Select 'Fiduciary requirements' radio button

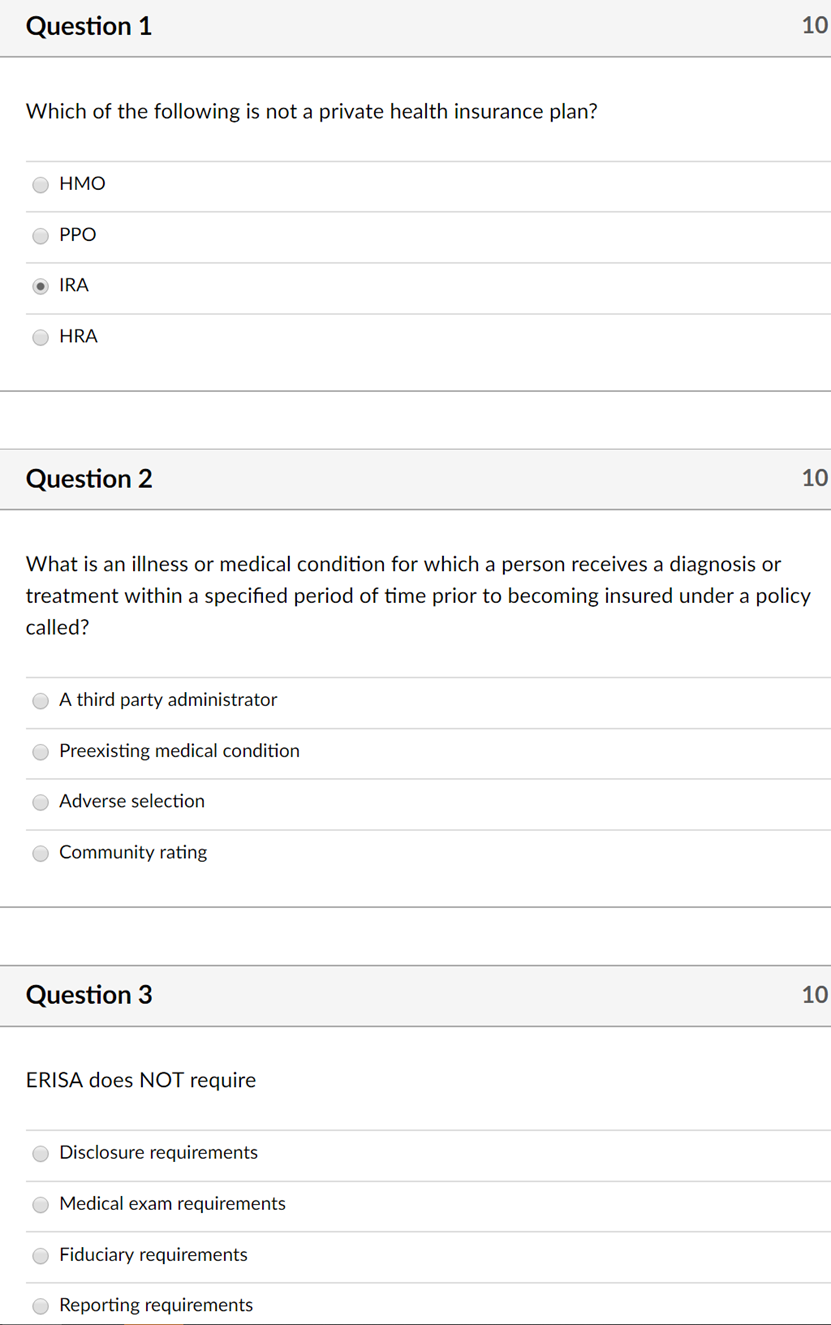click(40, 1255)
